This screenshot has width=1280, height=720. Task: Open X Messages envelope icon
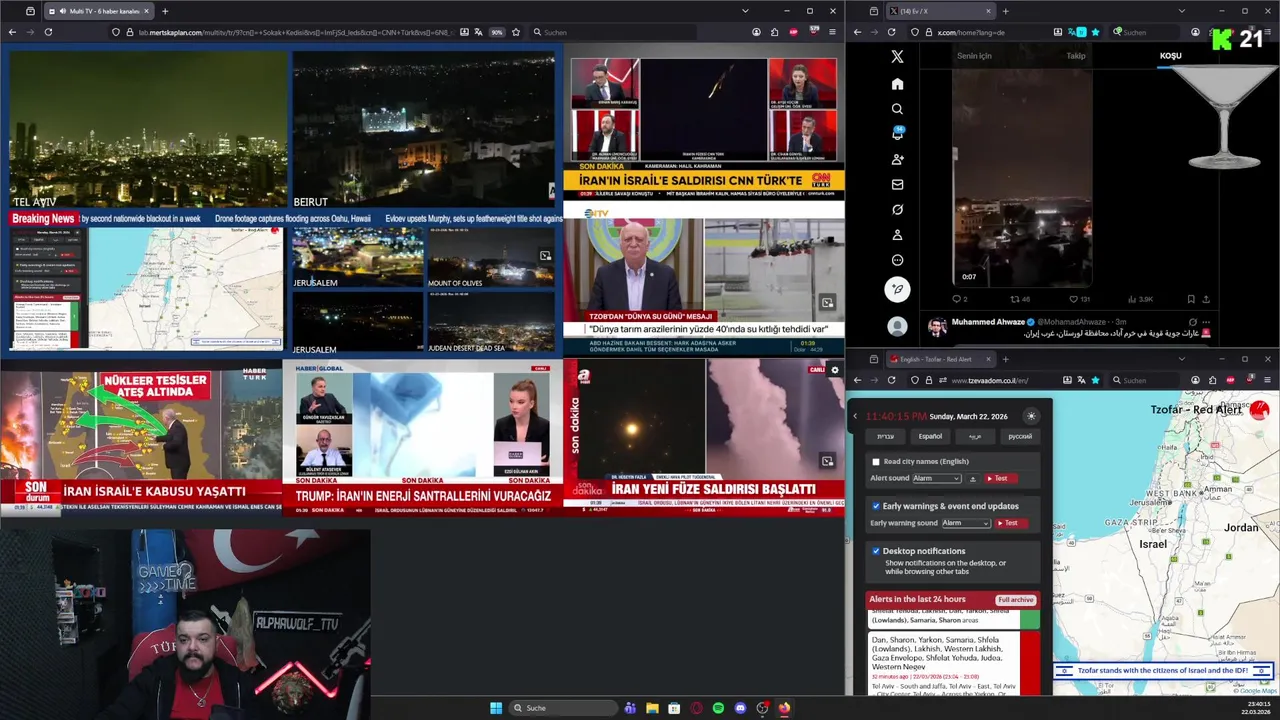(897, 184)
